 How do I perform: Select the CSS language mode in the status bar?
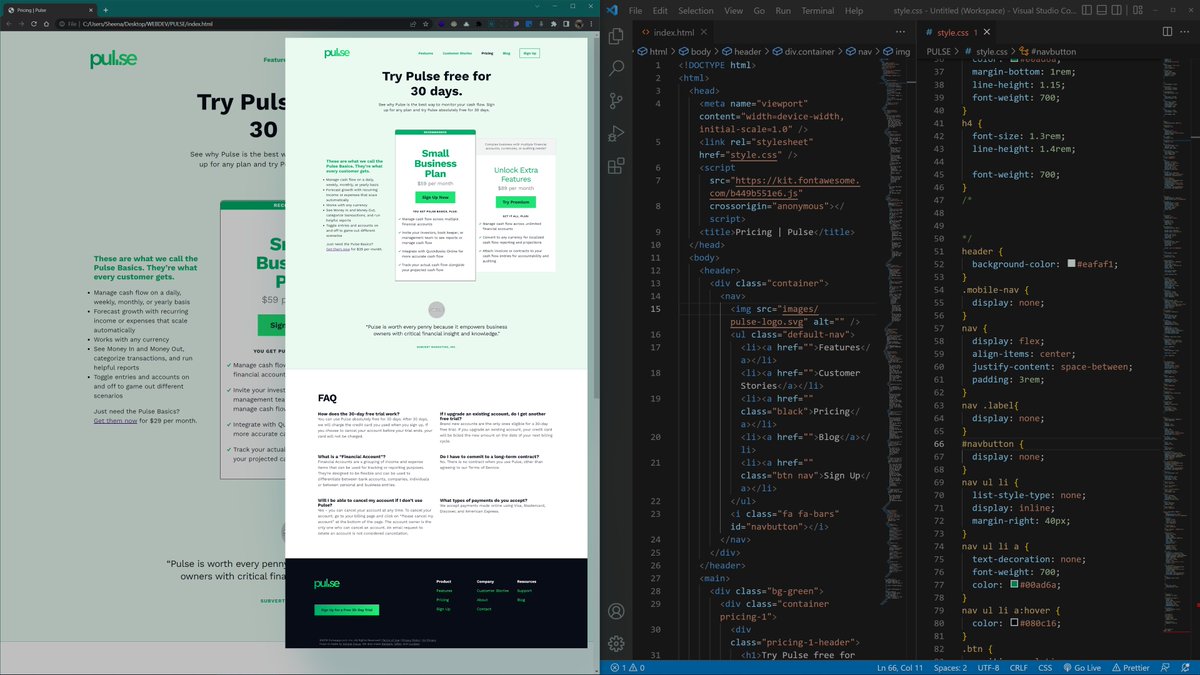(1046, 667)
